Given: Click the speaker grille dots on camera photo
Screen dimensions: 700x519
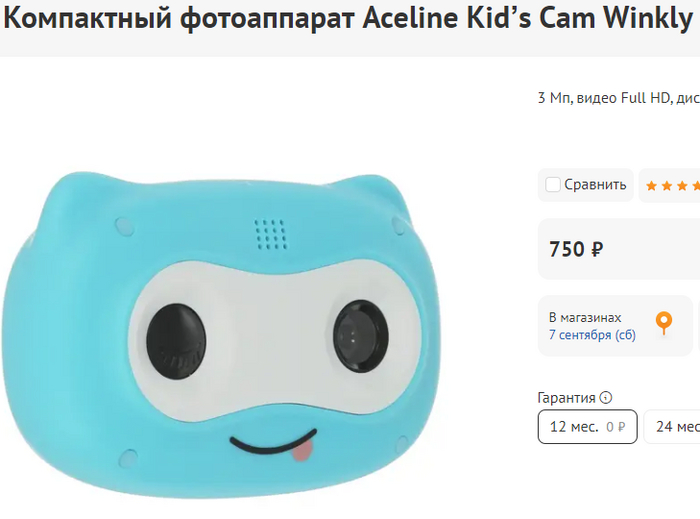Looking at the screenshot, I should point(271,234).
